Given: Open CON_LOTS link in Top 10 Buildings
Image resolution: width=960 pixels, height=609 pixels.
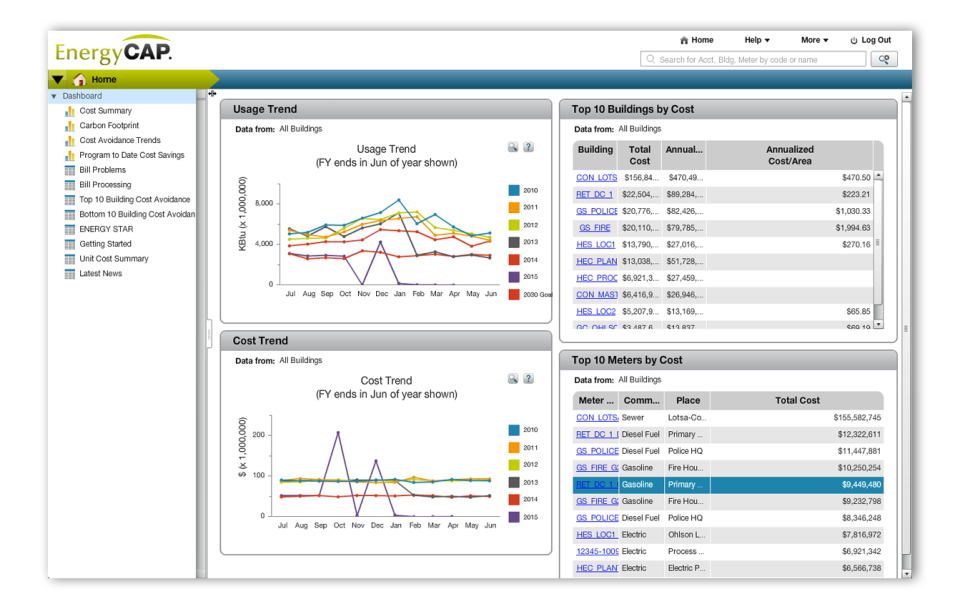Looking at the screenshot, I should 596,177.
